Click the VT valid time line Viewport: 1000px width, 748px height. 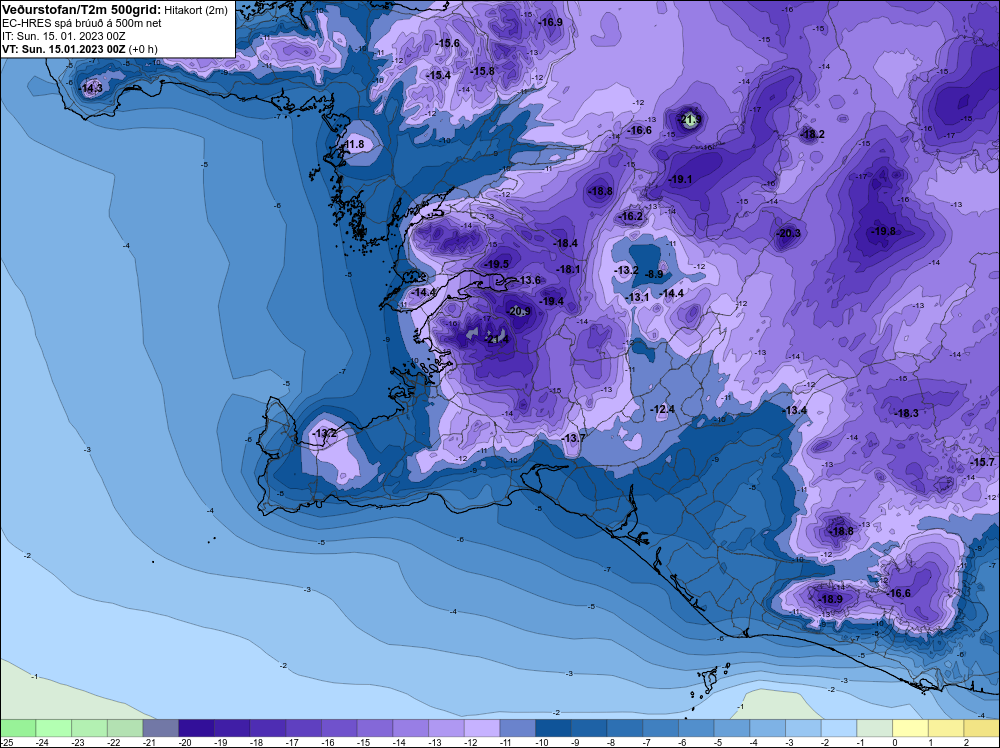coord(80,49)
